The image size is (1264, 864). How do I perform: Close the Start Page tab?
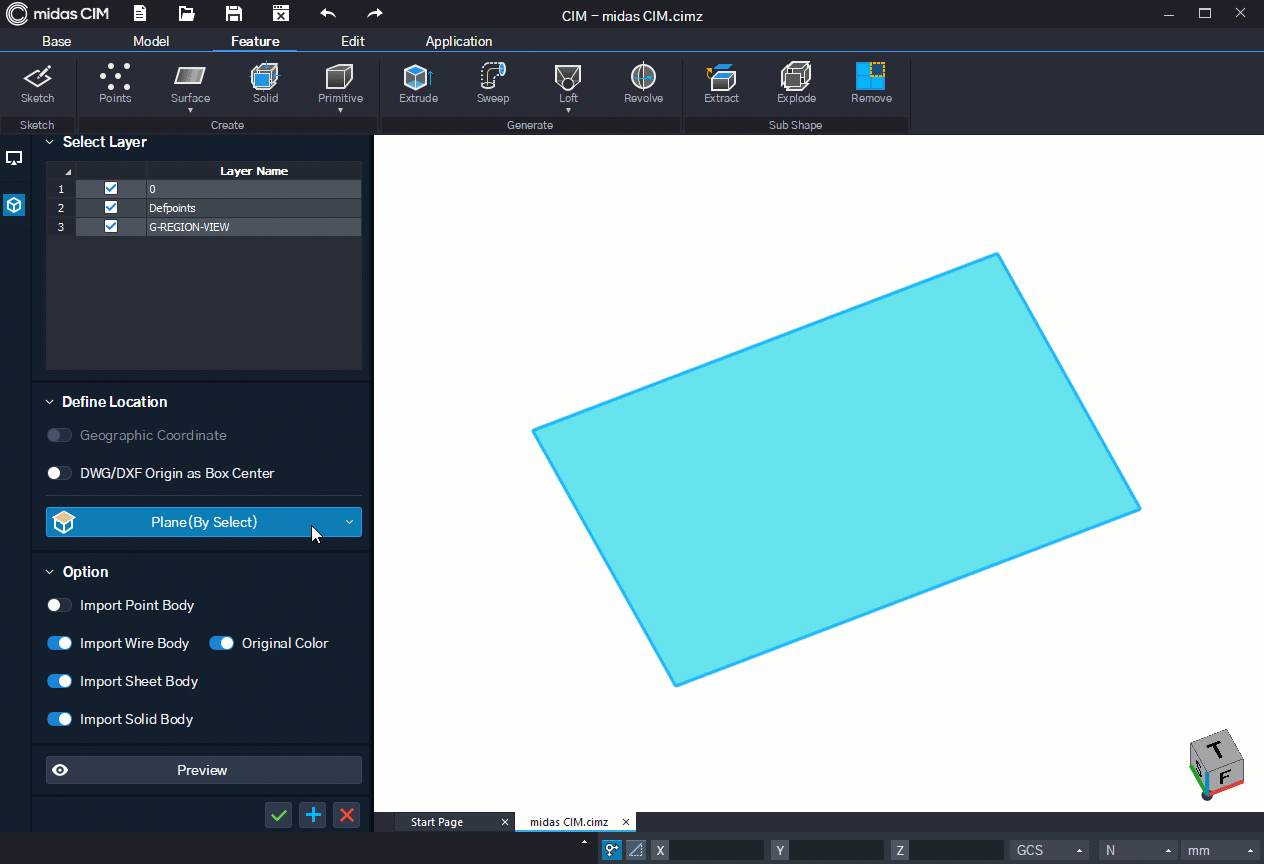pos(505,822)
